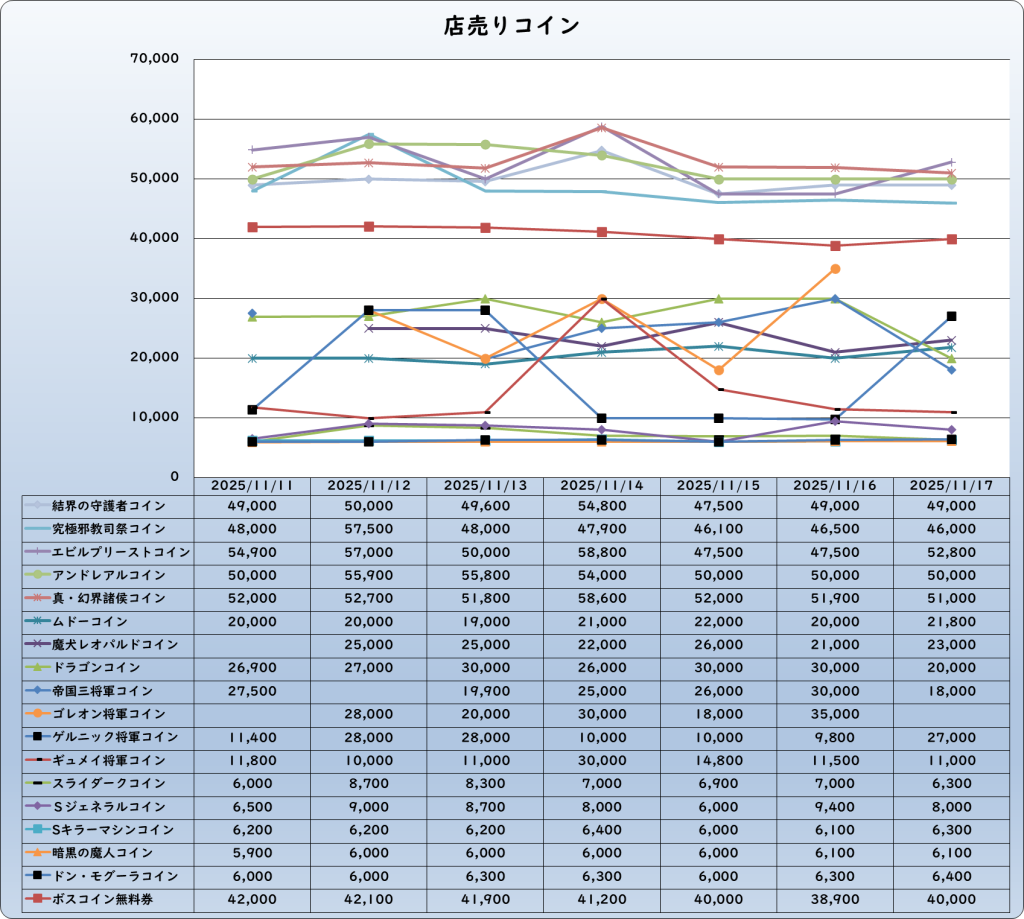Select エビルプリーストコイン's 58,800 table cell
Image resolution: width=1024 pixels, height=919 pixels.
(602, 552)
